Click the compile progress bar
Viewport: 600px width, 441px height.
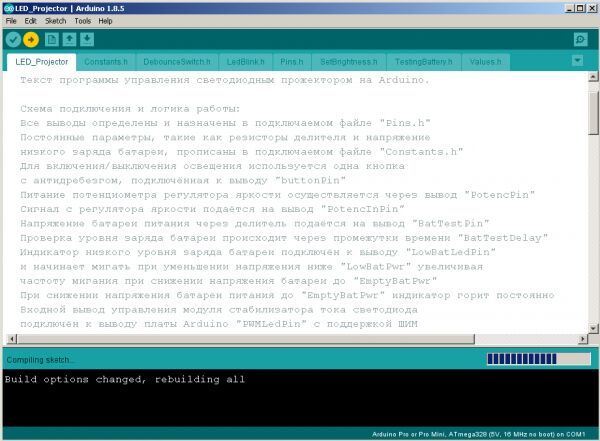pyautogui.click(x=539, y=359)
